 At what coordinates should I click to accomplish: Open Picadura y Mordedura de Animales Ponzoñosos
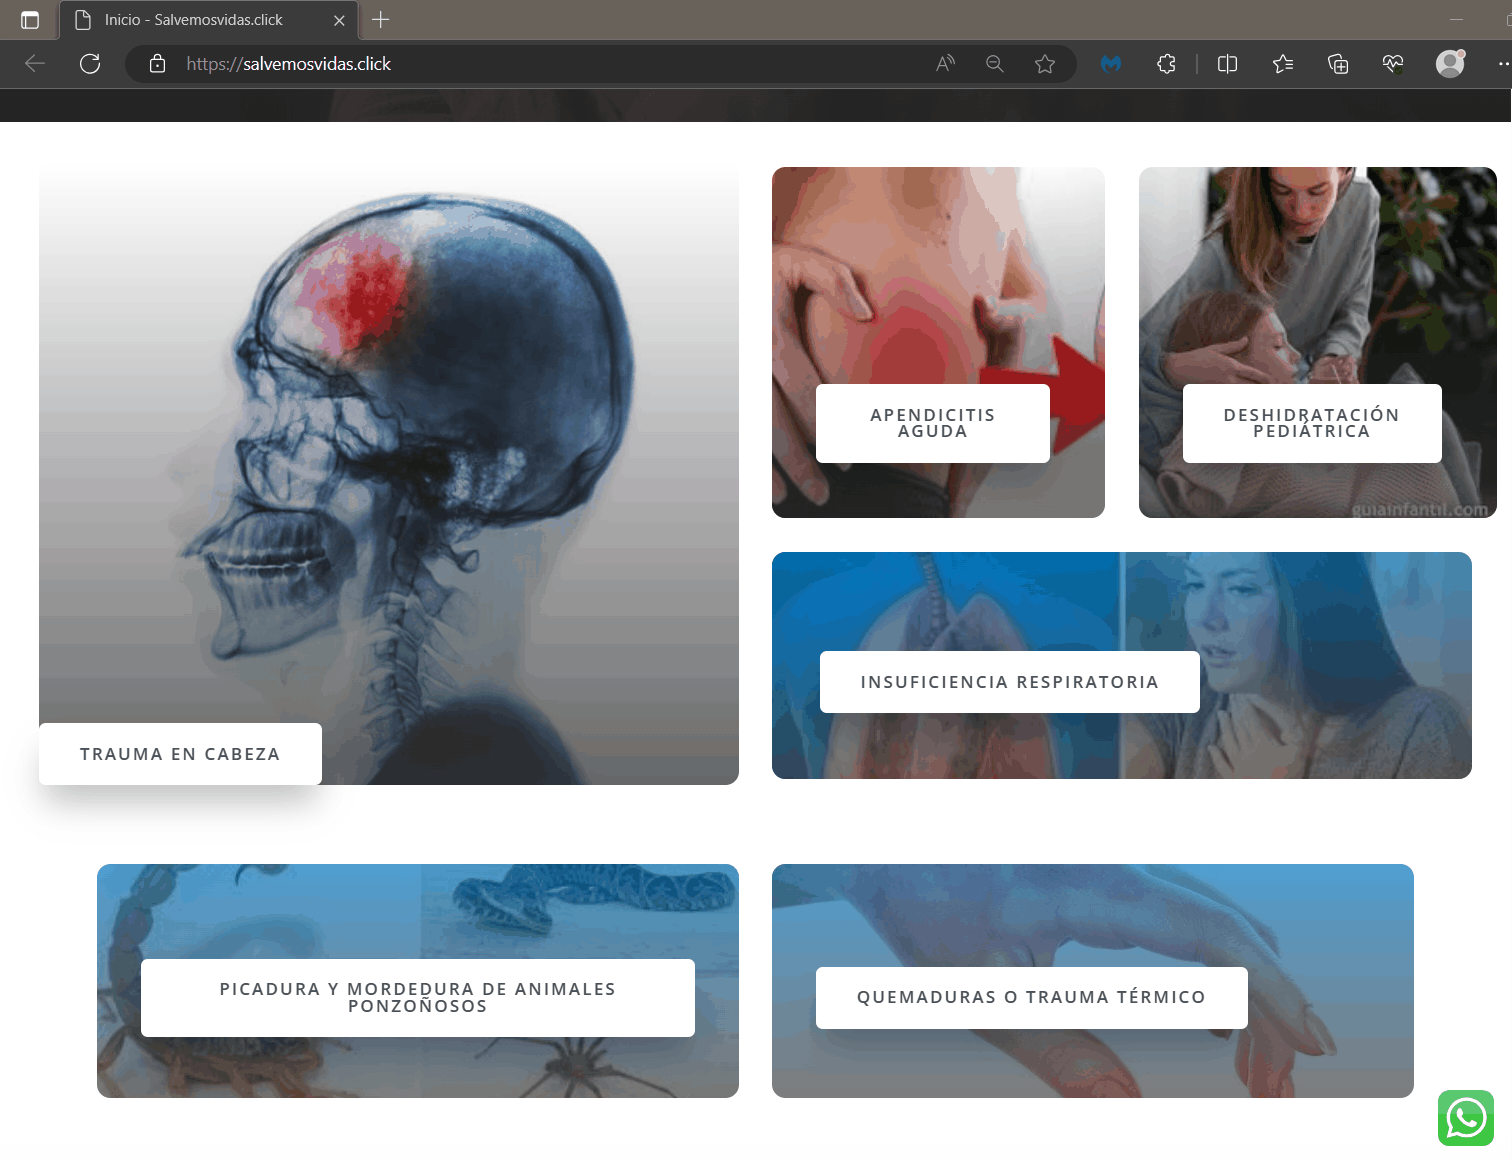click(x=418, y=998)
